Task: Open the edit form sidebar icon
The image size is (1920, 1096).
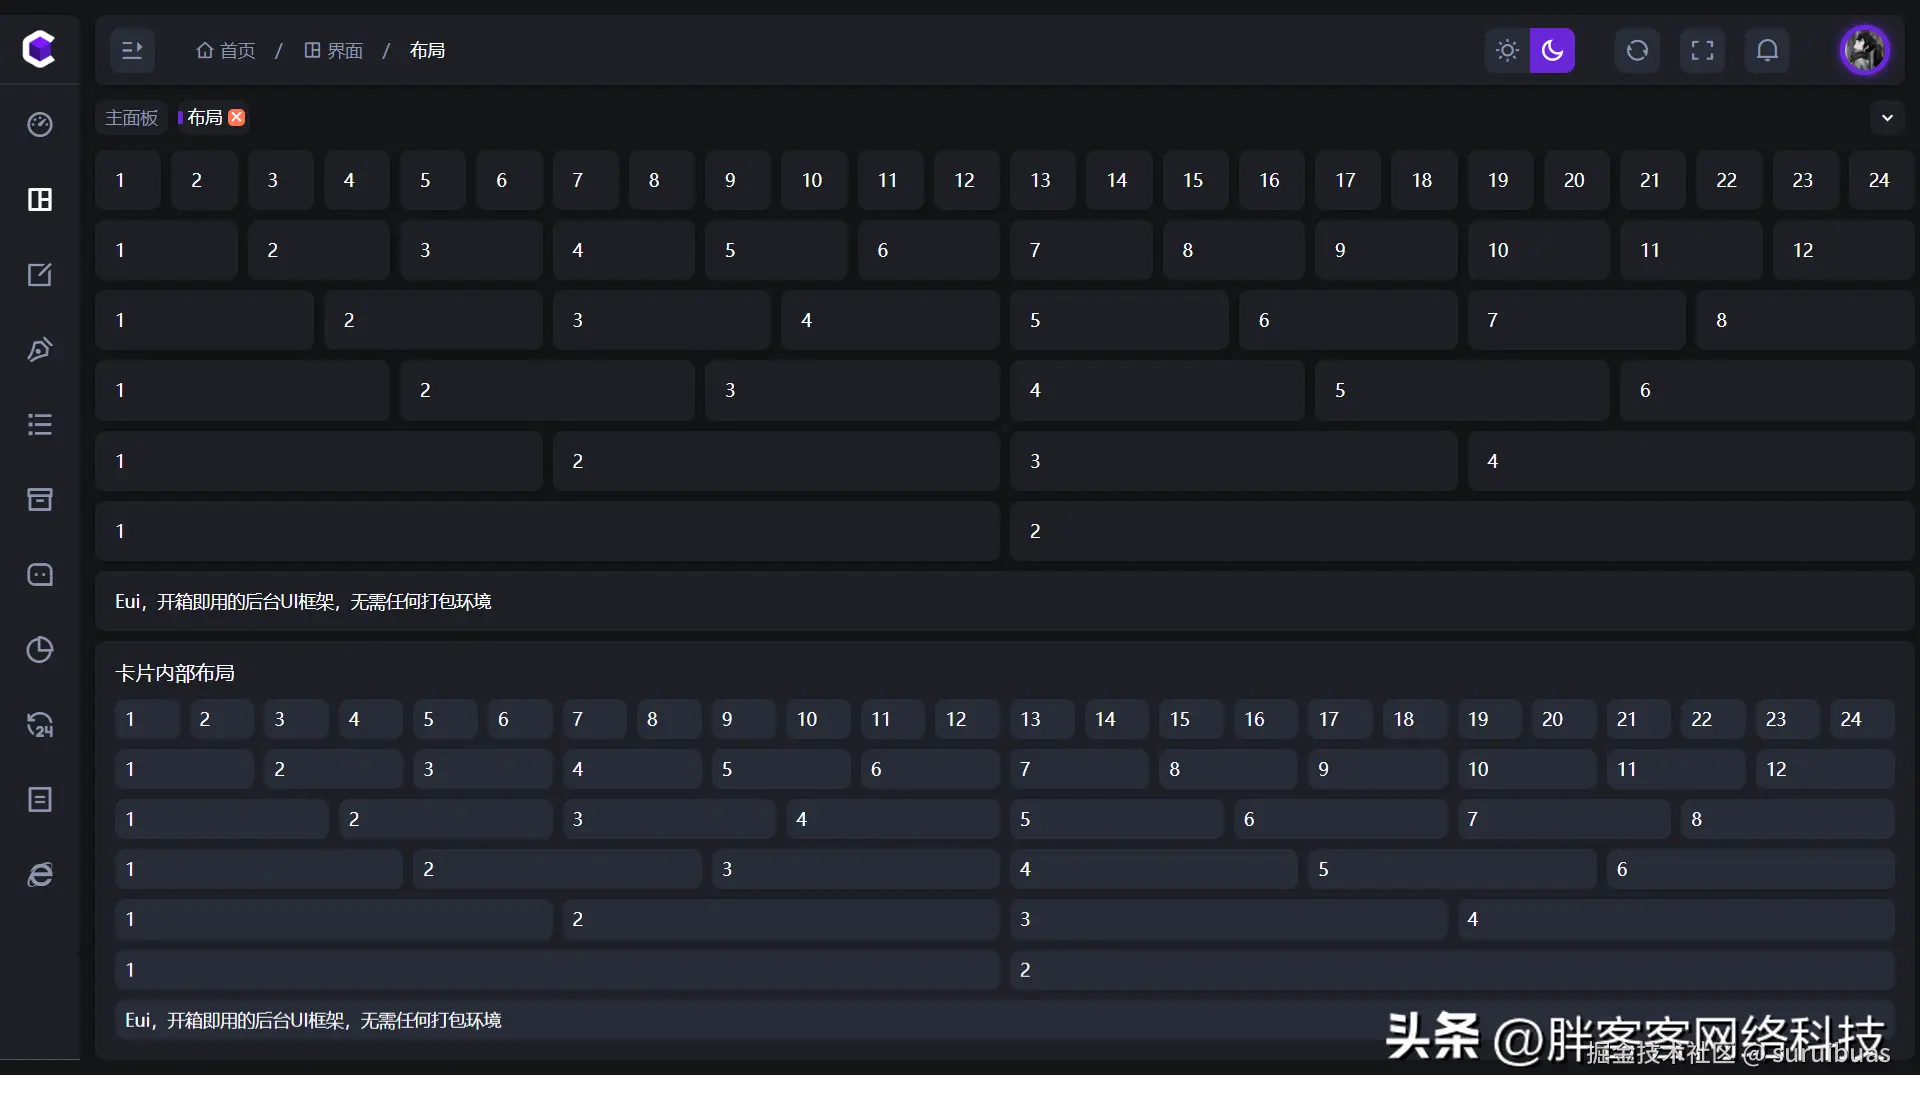Action: pos(40,274)
